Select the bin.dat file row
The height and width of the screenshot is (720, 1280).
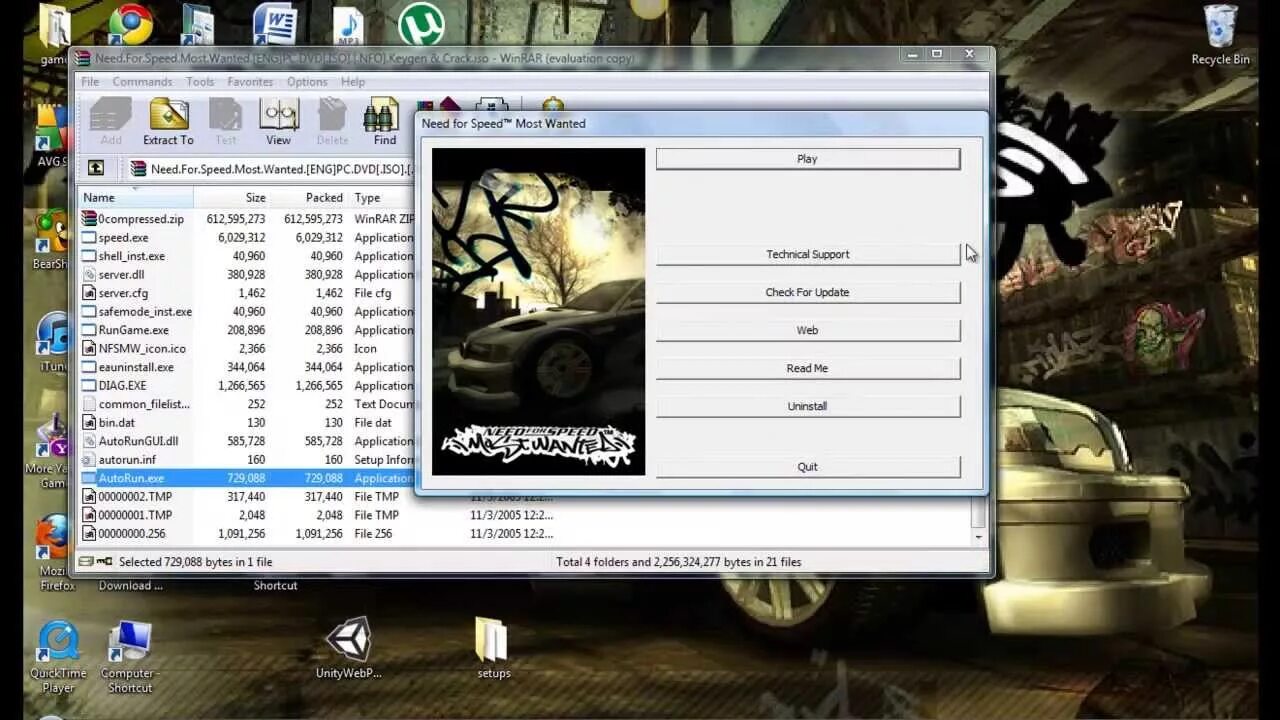point(247,423)
